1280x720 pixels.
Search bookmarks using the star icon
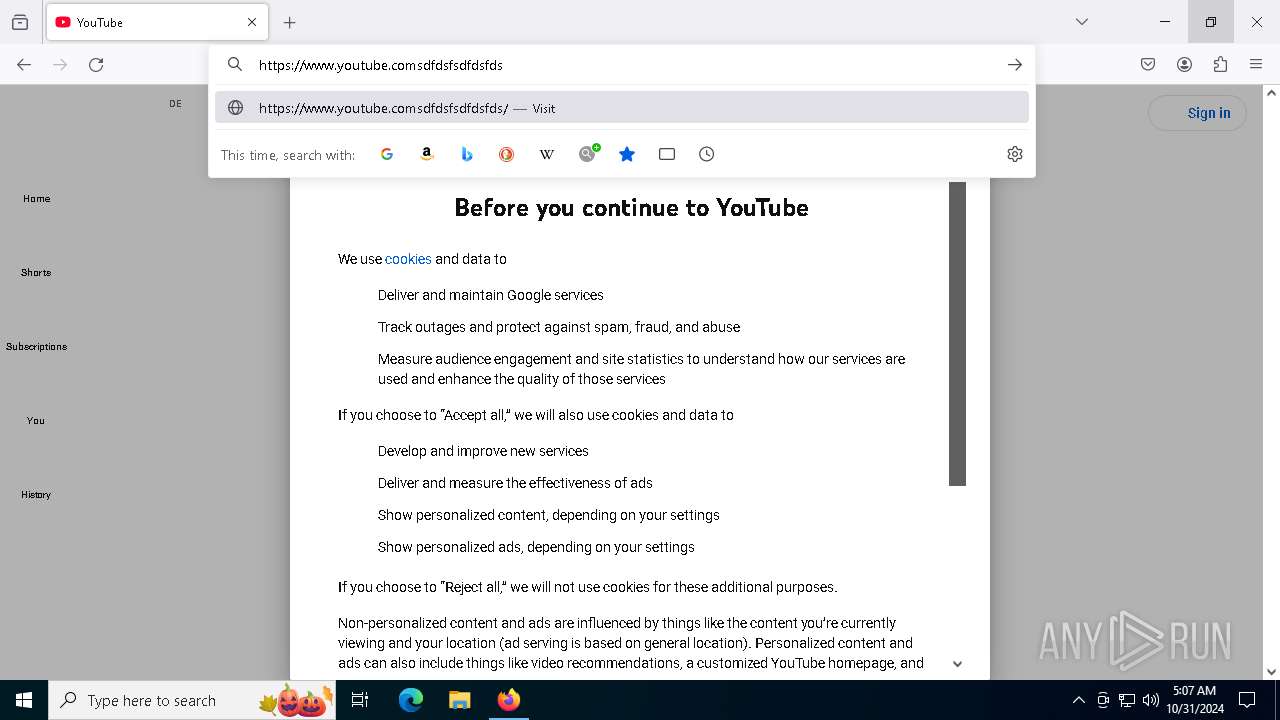point(627,154)
